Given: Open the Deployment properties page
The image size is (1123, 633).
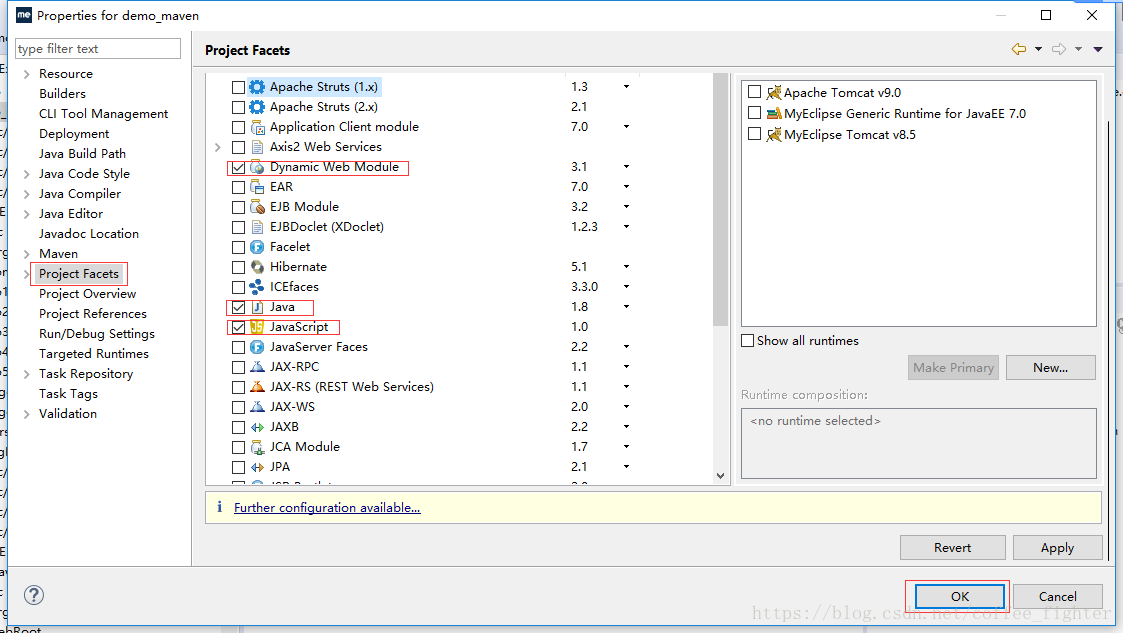Looking at the screenshot, I should pyautogui.click(x=74, y=134).
